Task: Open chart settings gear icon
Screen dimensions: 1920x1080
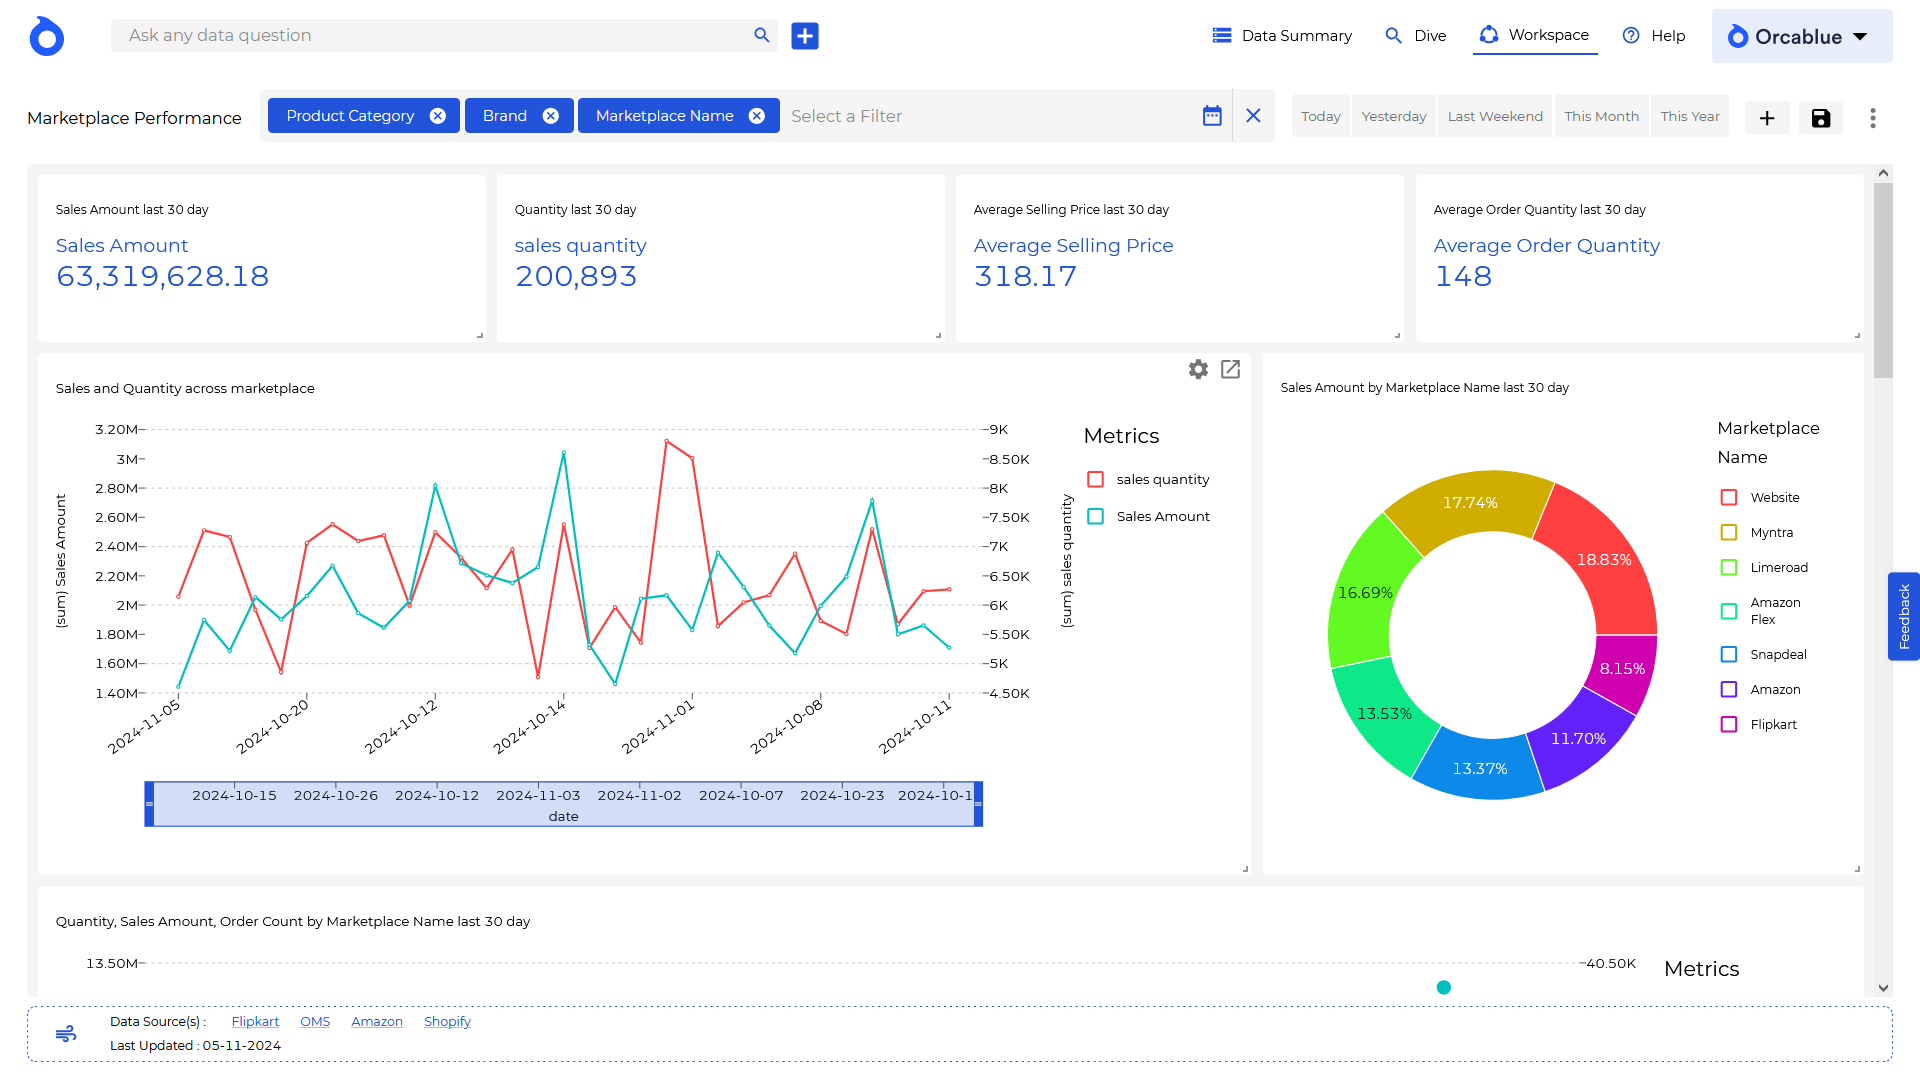Action: pos(1198,369)
